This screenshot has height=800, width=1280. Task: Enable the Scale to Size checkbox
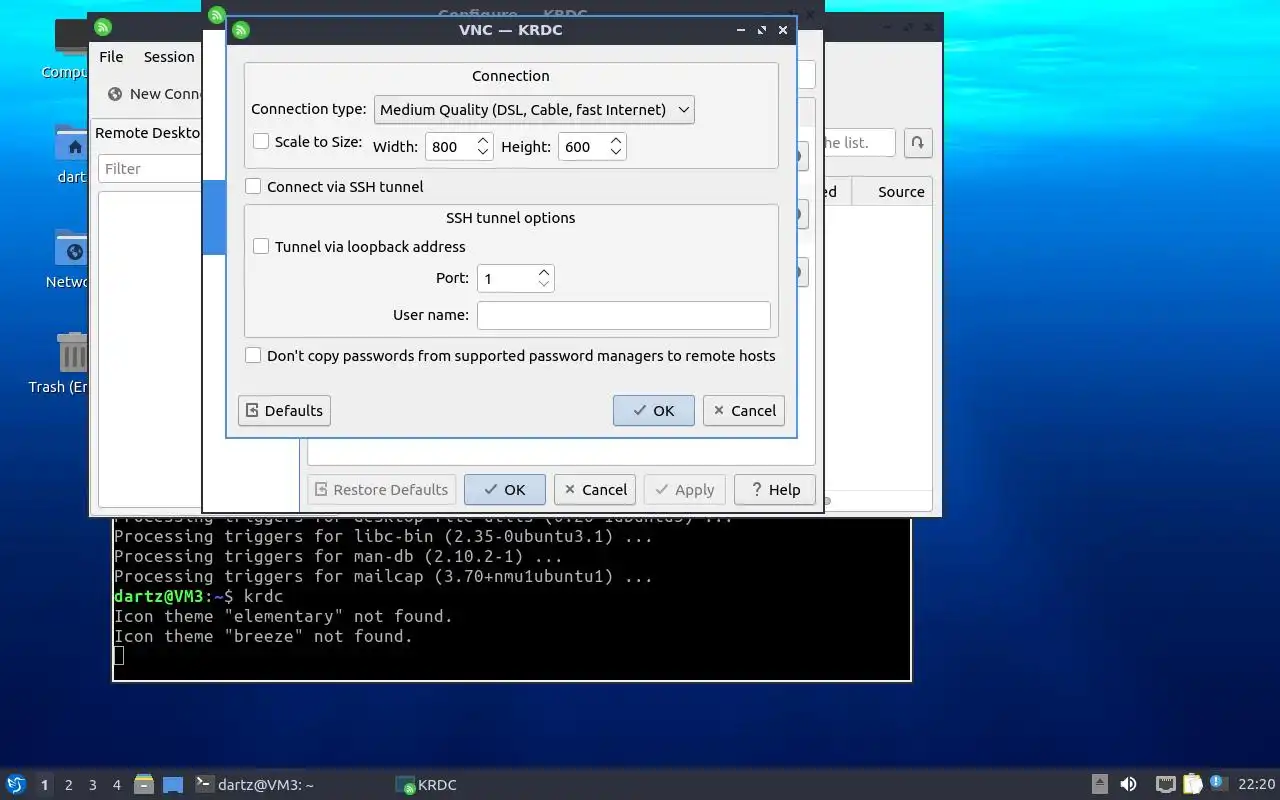[261, 142]
